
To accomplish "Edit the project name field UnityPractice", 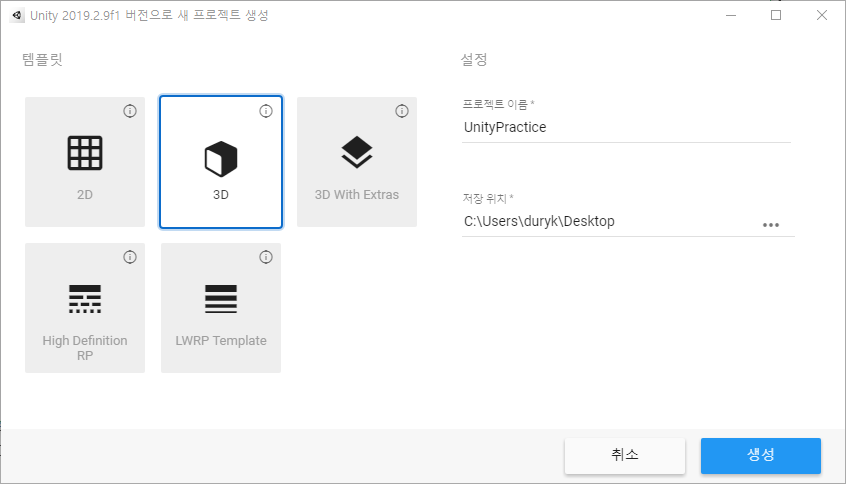I will 626,127.
